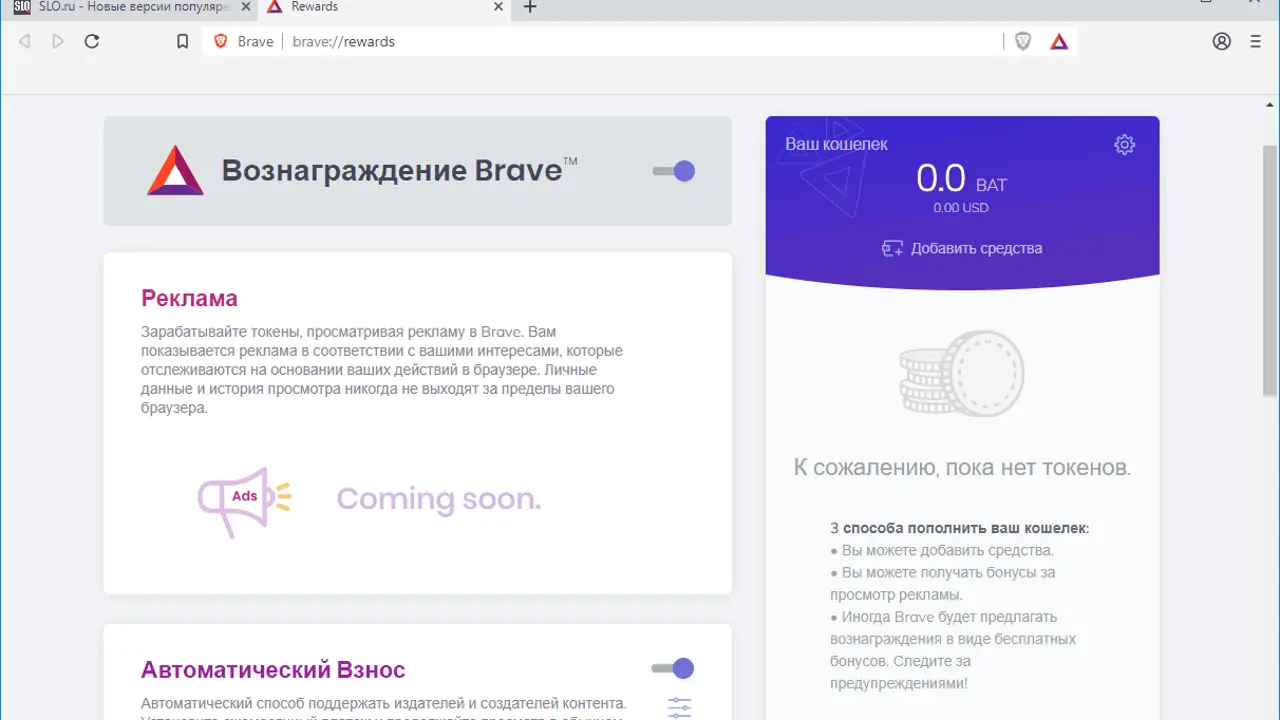
Task: Click the back navigation arrow
Action: (x=25, y=41)
